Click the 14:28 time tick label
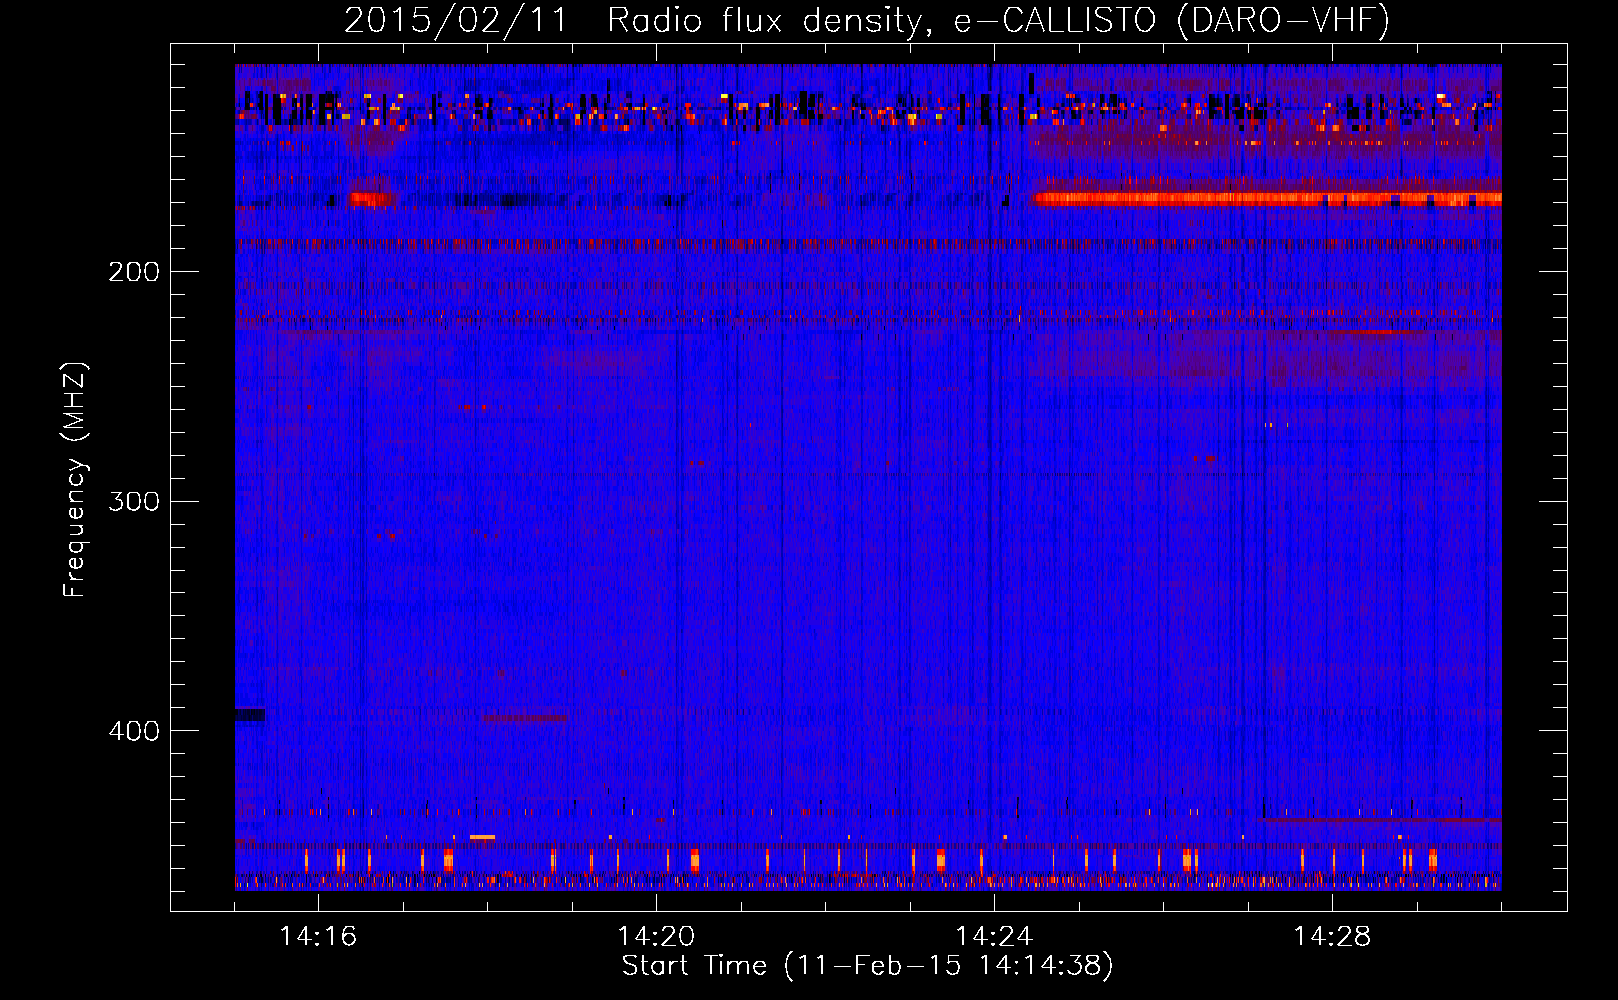This screenshot has width=1618, height=1000. [1332, 936]
